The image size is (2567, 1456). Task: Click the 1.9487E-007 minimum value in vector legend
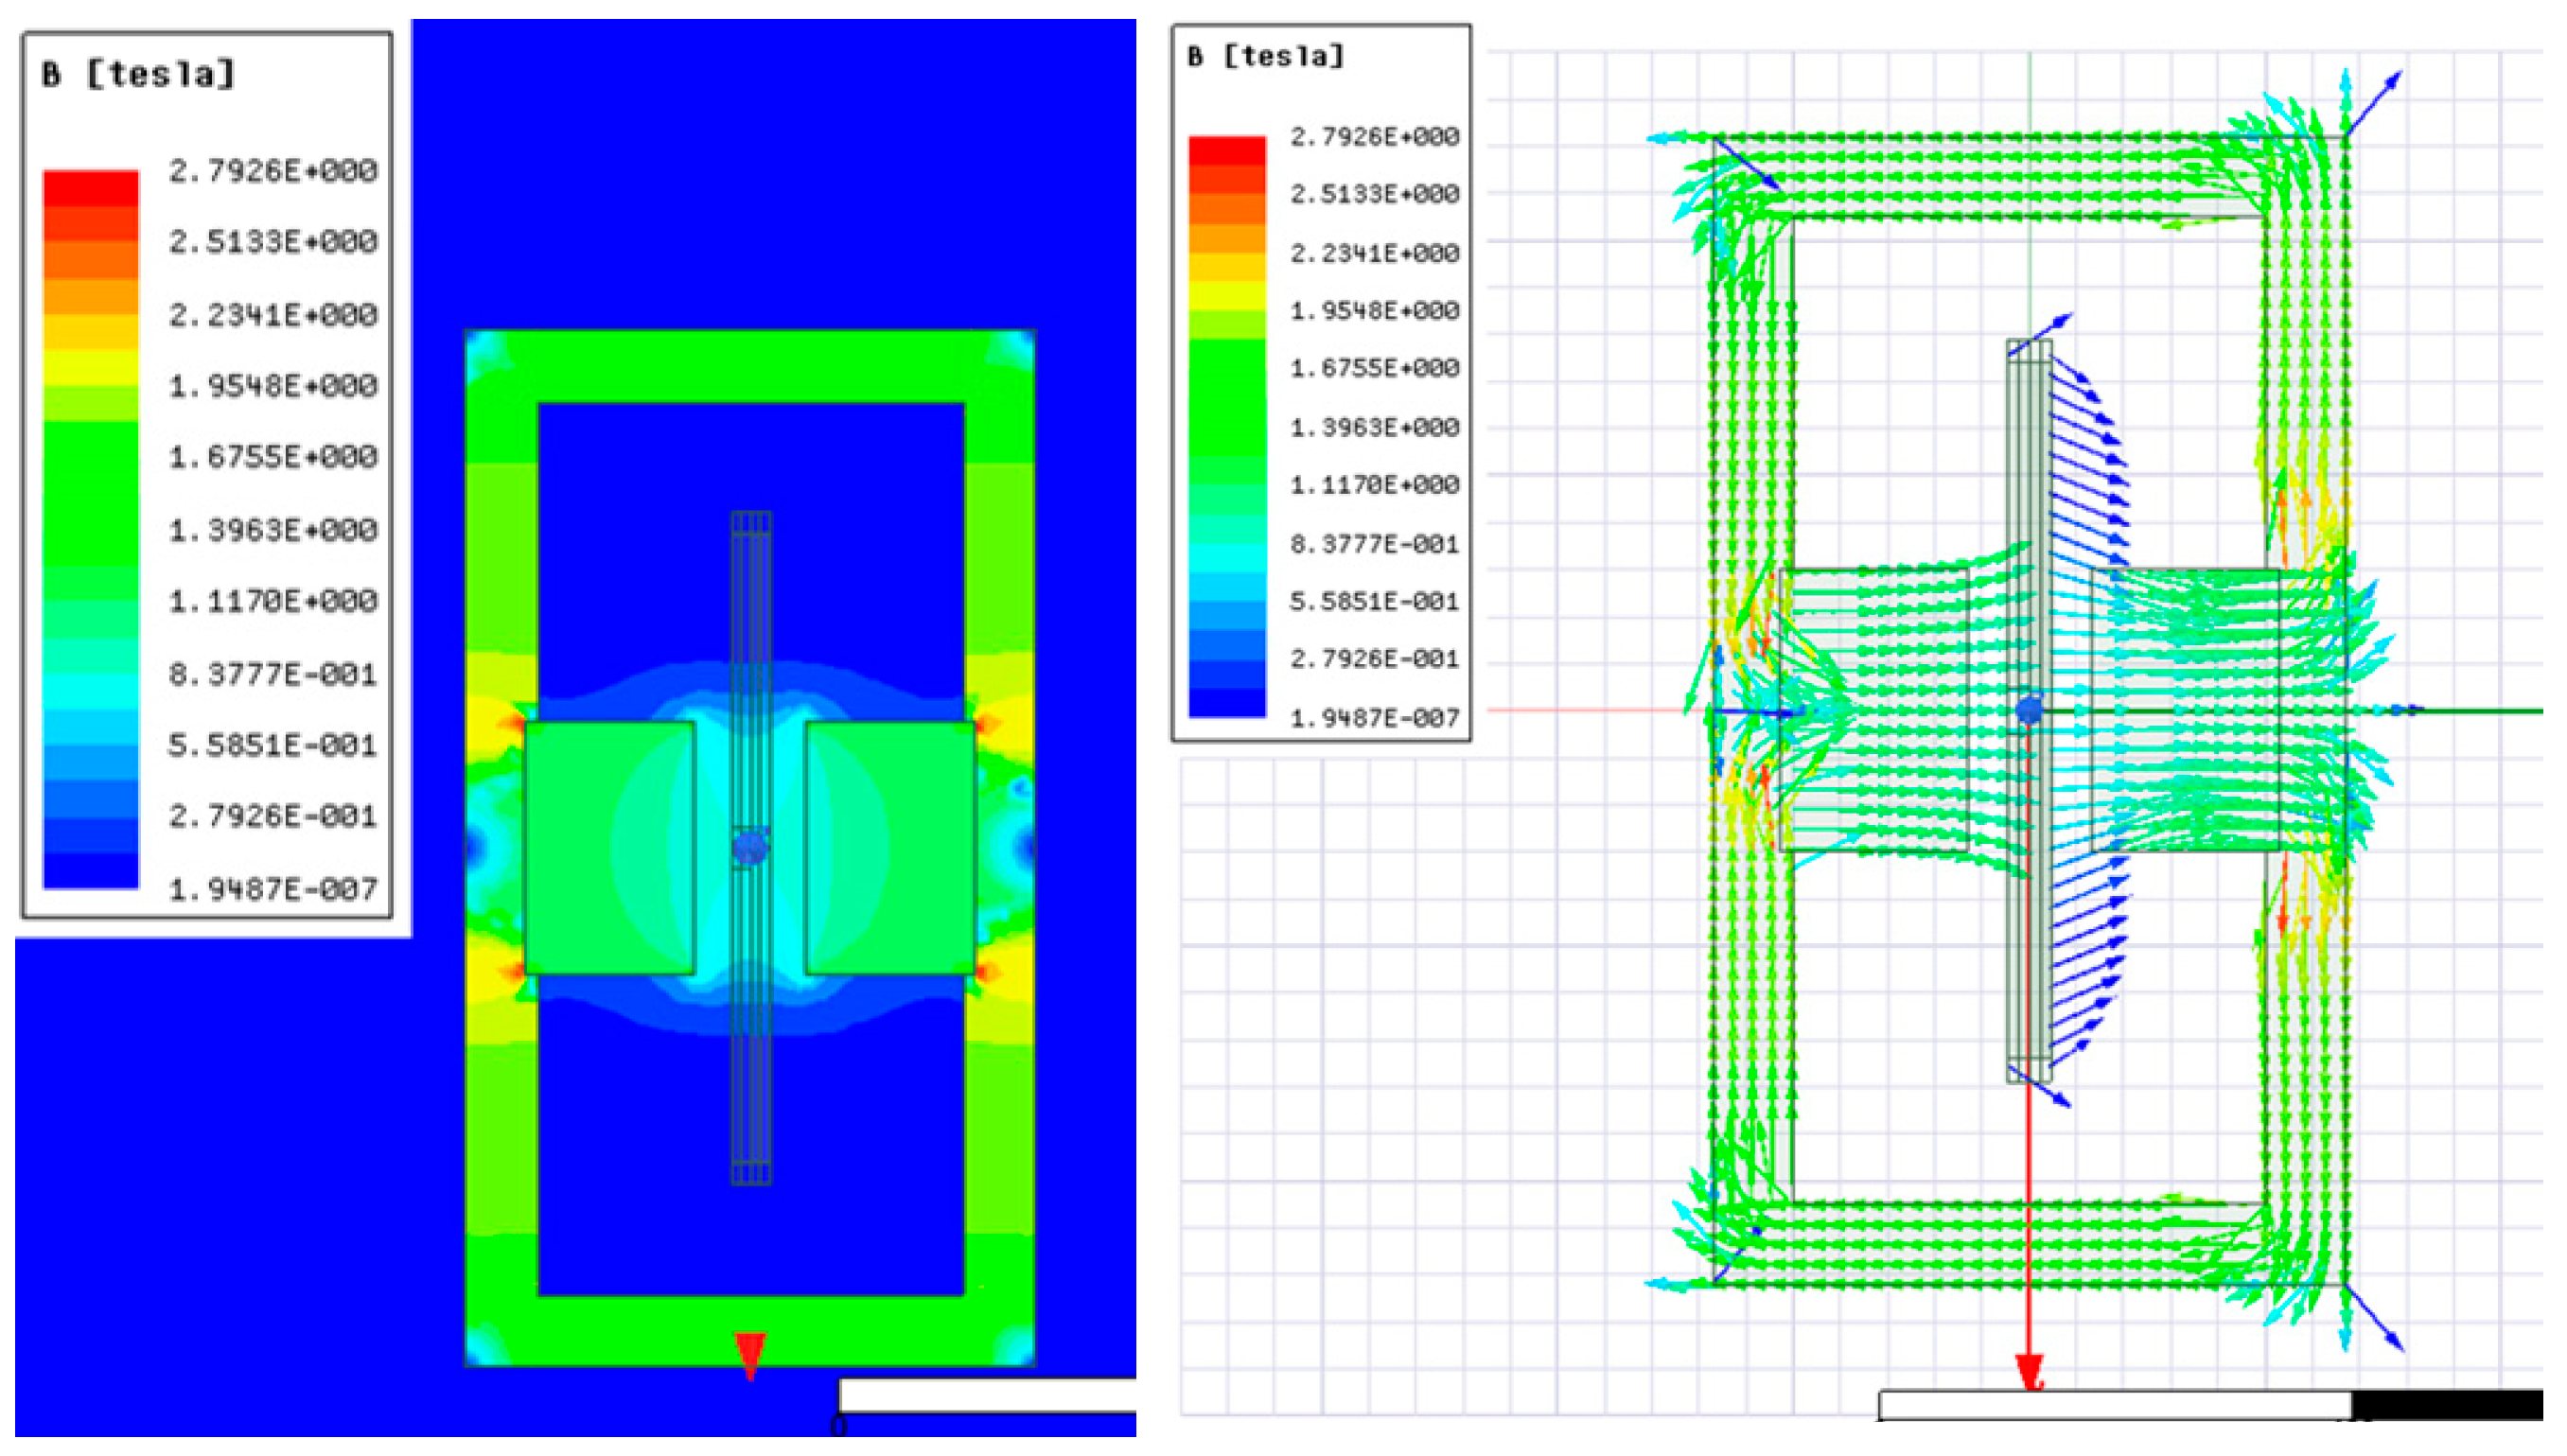(1374, 717)
